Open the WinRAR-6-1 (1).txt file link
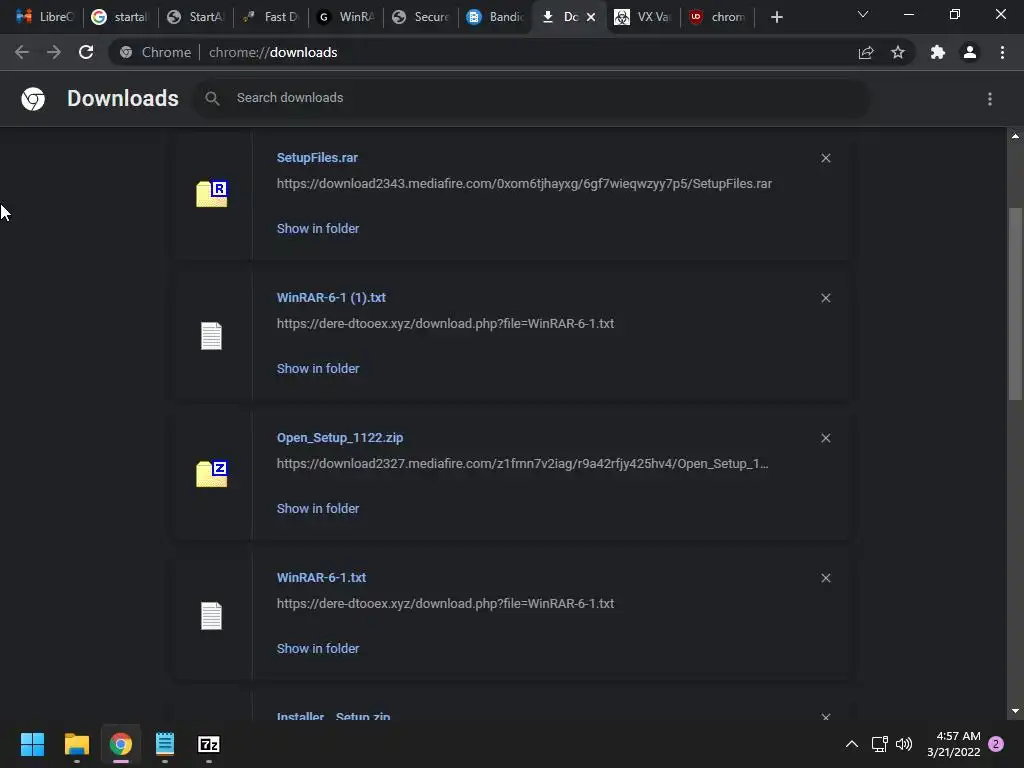This screenshot has height=768, width=1024. click(331, 297)
